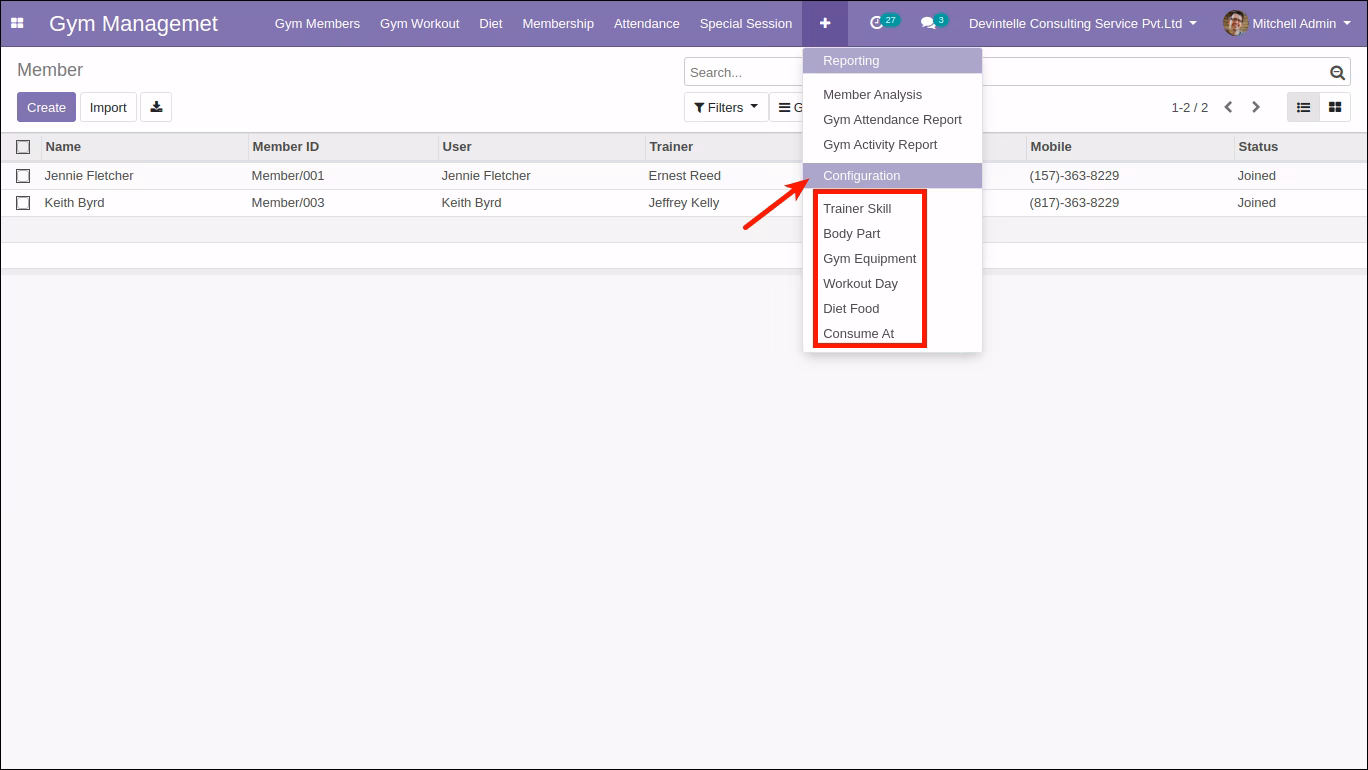
Task: Open the activities clock icon
Action: tap(877, 23)
